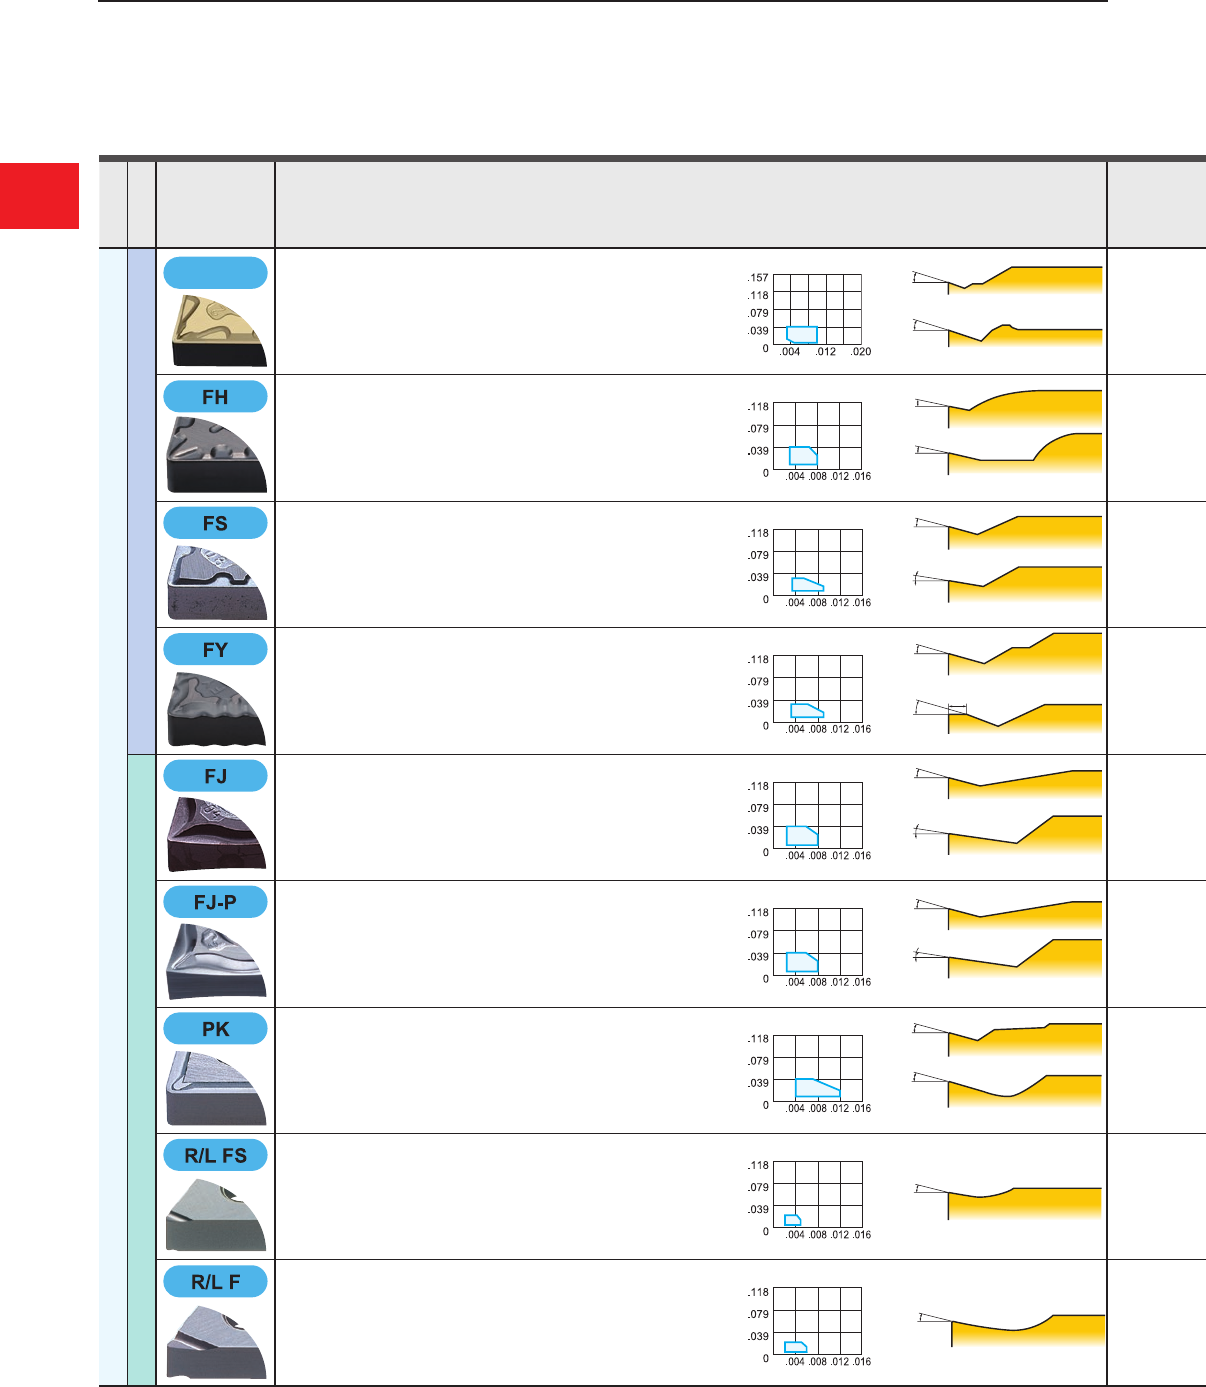Click the red section tab at left edge
This screenshot has width=1206, height=1387.
point(39,196)
